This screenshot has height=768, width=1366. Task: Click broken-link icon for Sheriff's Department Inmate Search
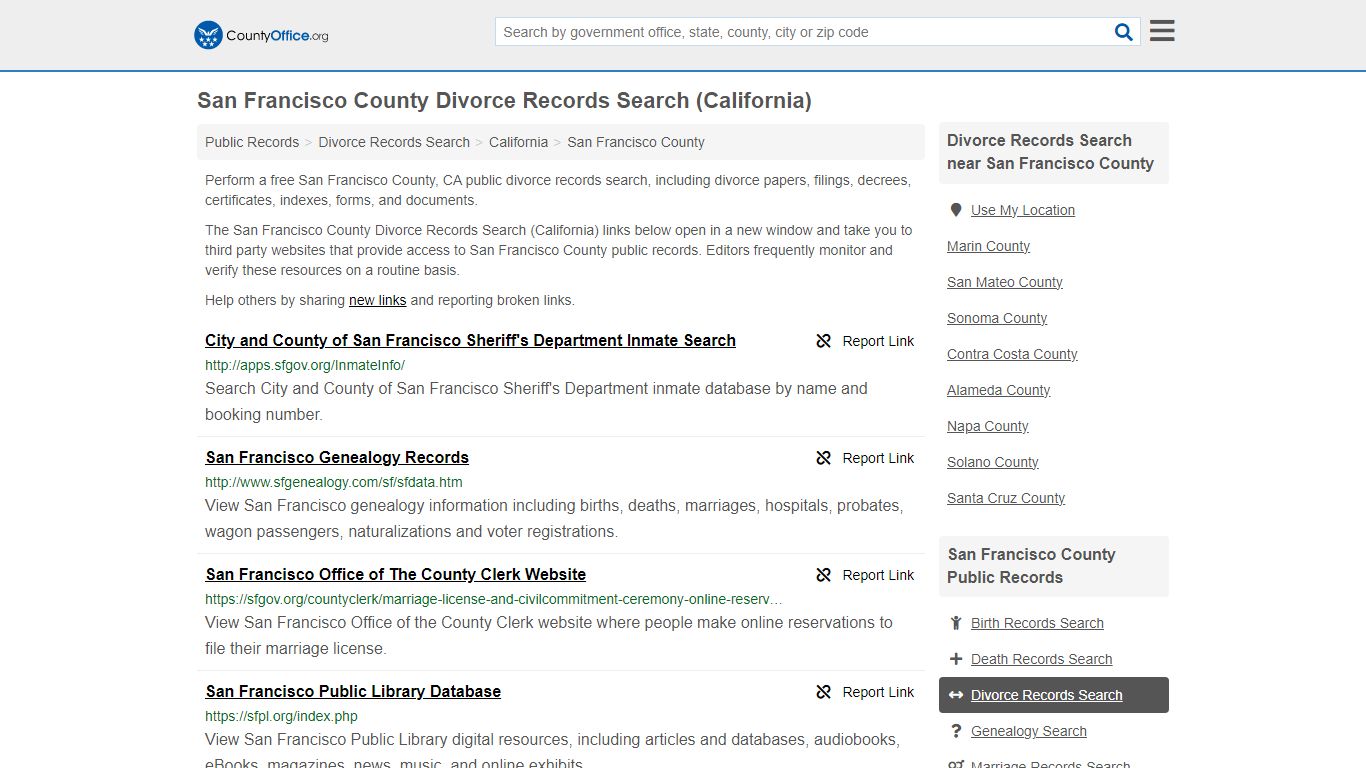pos(824,341)
